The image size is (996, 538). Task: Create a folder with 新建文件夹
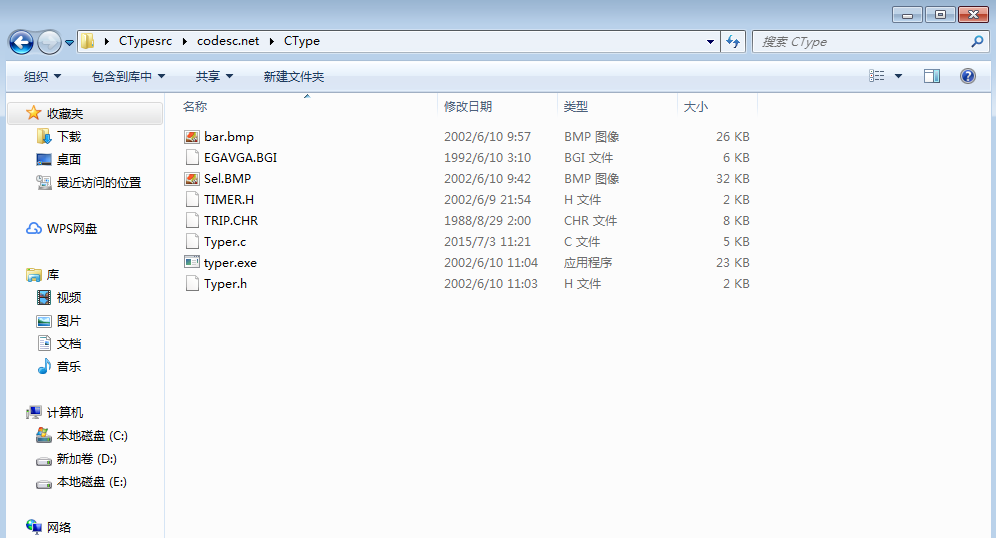293,77
